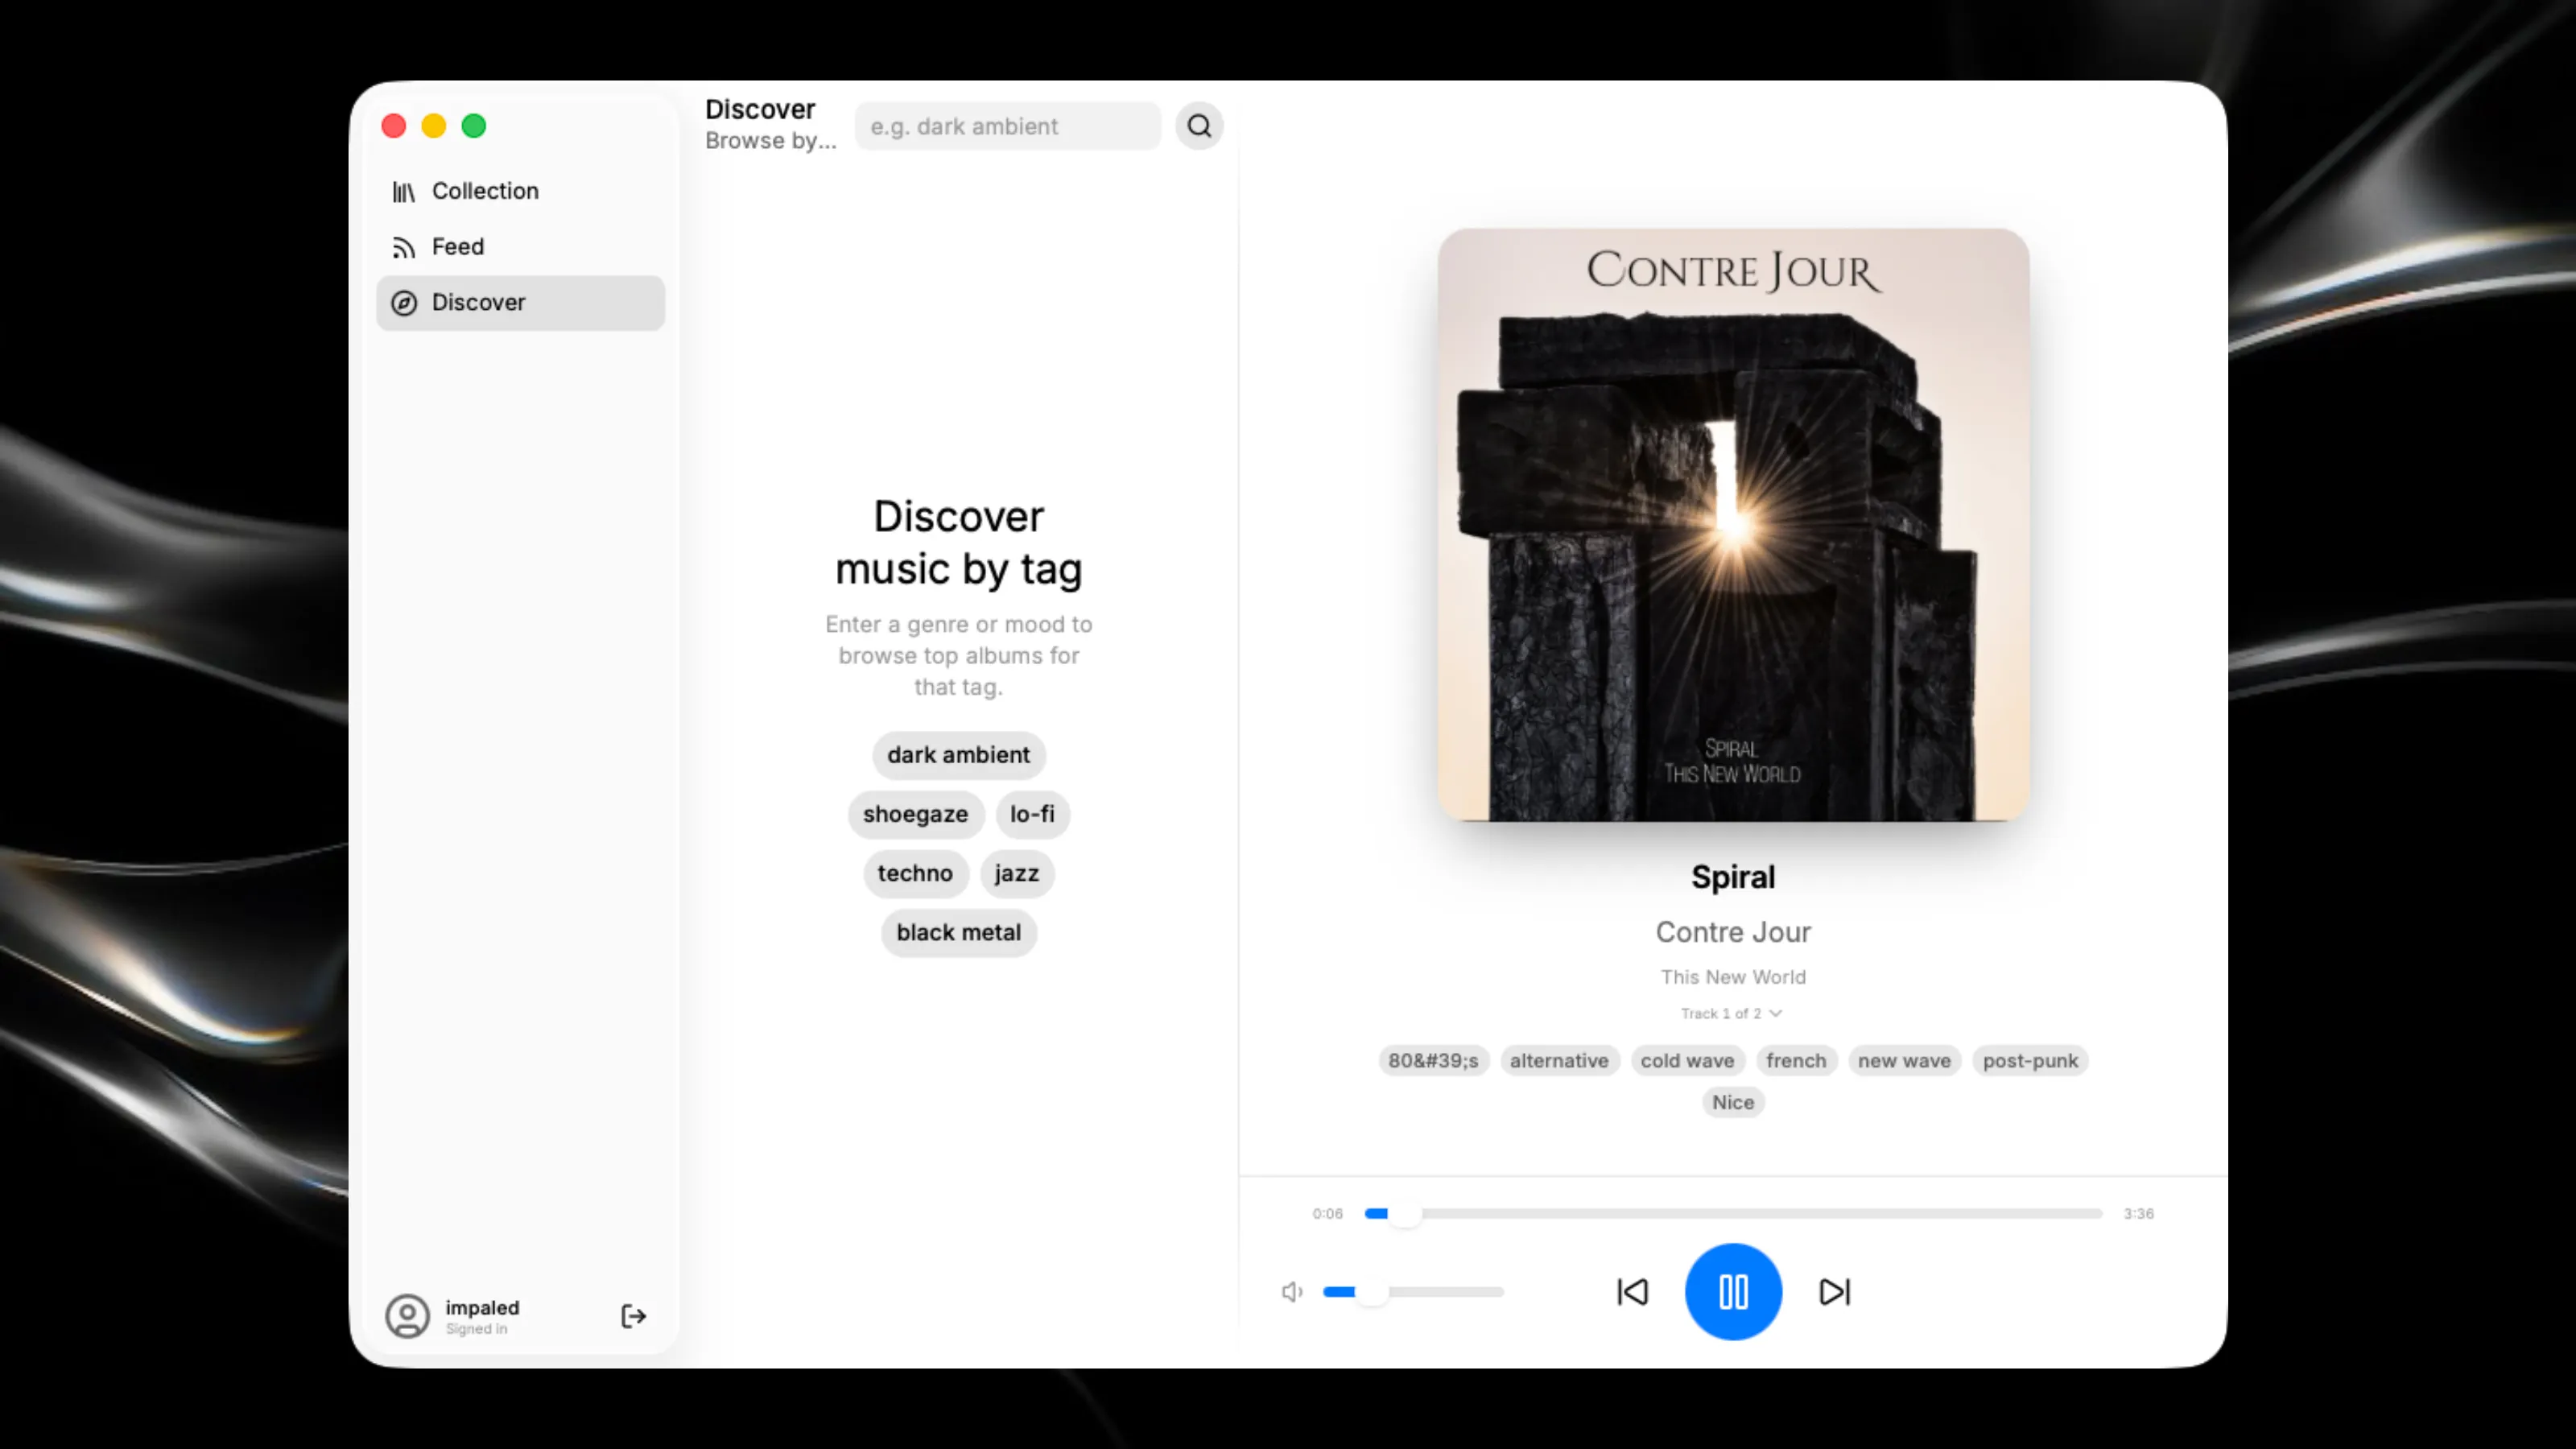Viewport: 2576px width, 1449px height.
Task: Expand the Track 1 of 2 list
Action: tap(1733, 1013)
